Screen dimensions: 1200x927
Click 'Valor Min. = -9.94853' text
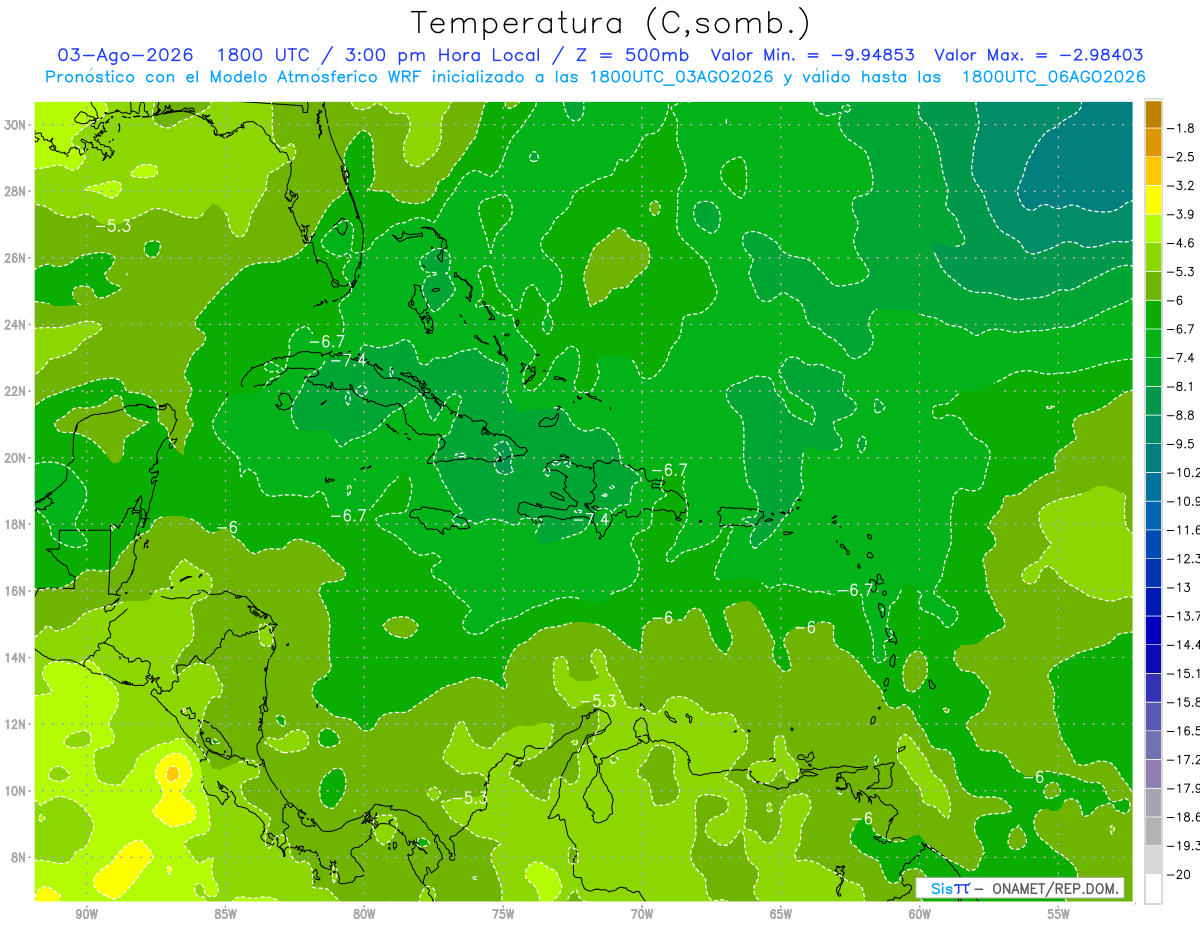click(813, 55)
